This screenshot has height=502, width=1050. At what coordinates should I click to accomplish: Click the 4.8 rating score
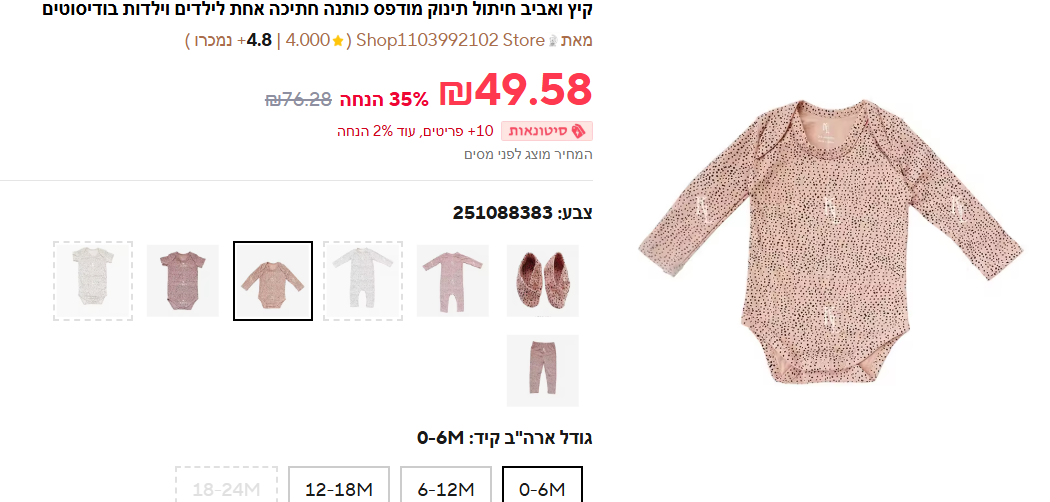pyautogui.click(x=259, y=40)
